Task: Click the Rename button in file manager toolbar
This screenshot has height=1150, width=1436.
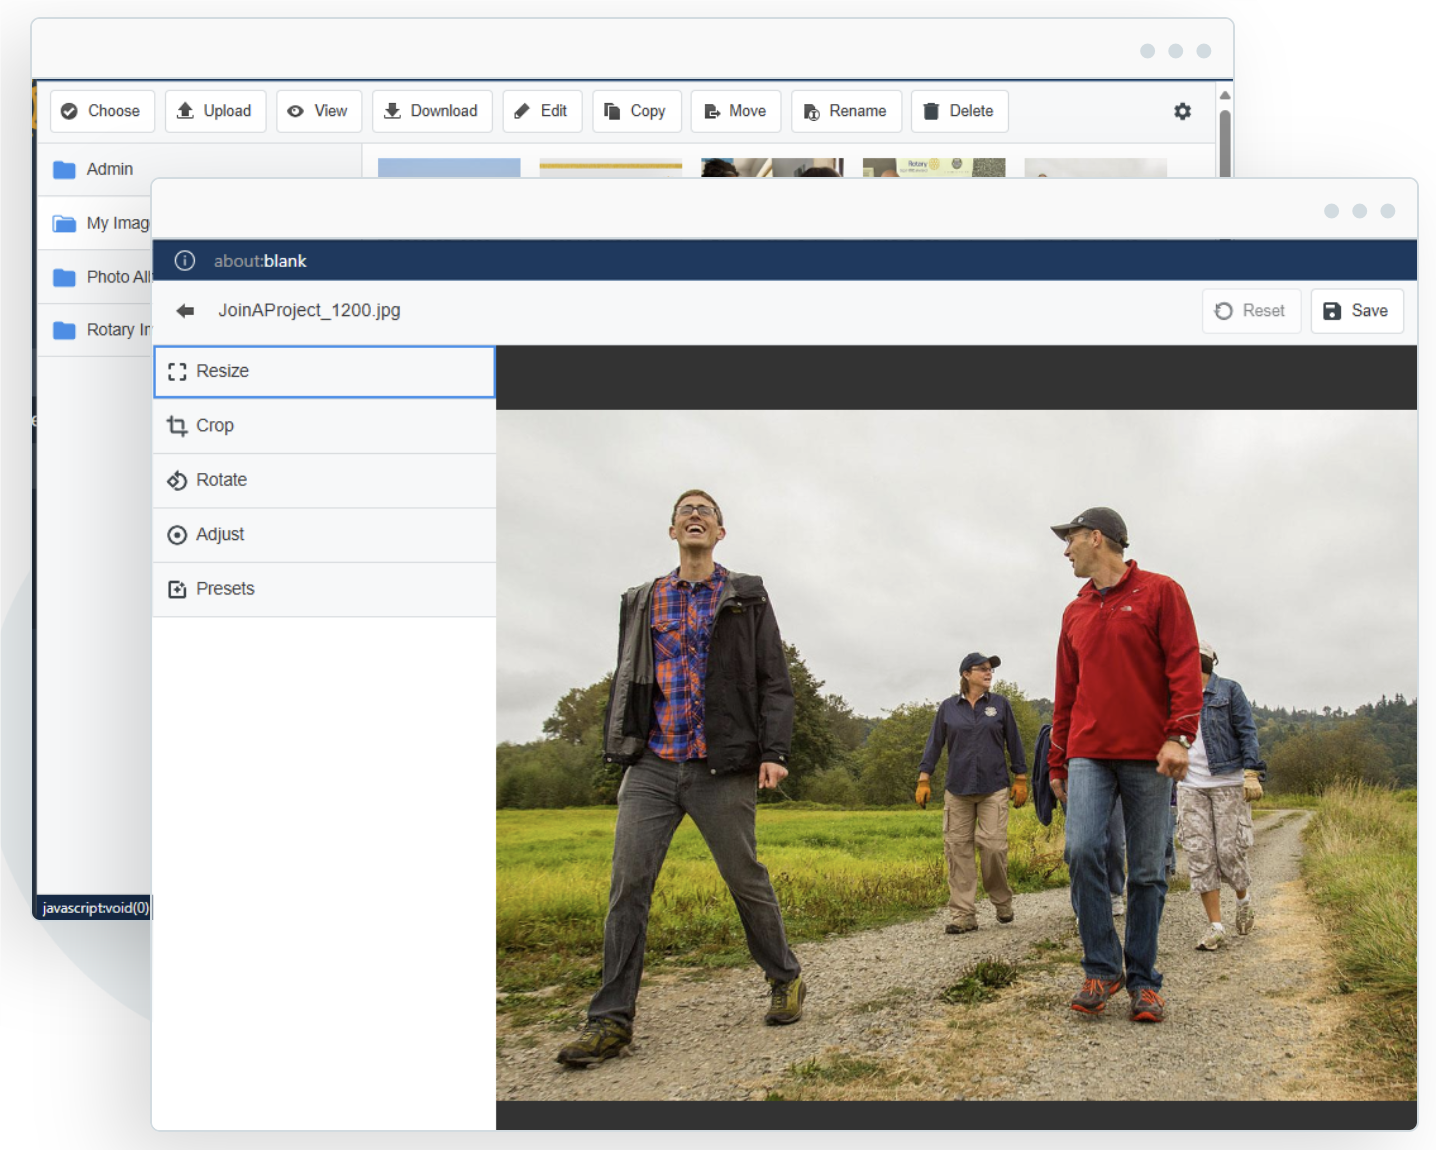Action: [x=846, y=111]
